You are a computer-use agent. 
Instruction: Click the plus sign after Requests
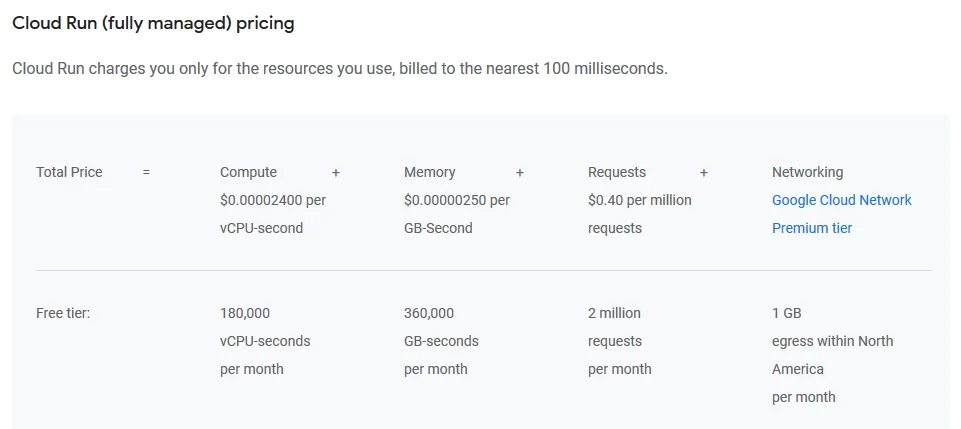click(x=704, y=173)
